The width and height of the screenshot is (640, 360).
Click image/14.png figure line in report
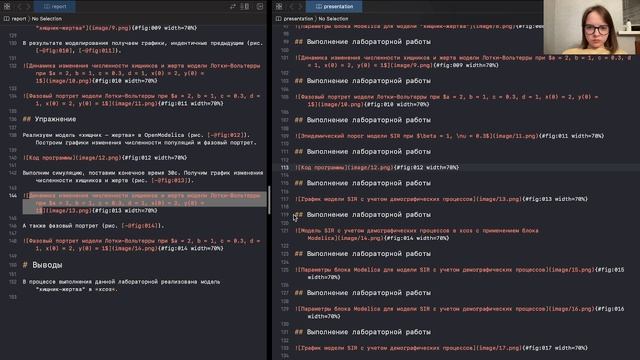pos(141,244)
